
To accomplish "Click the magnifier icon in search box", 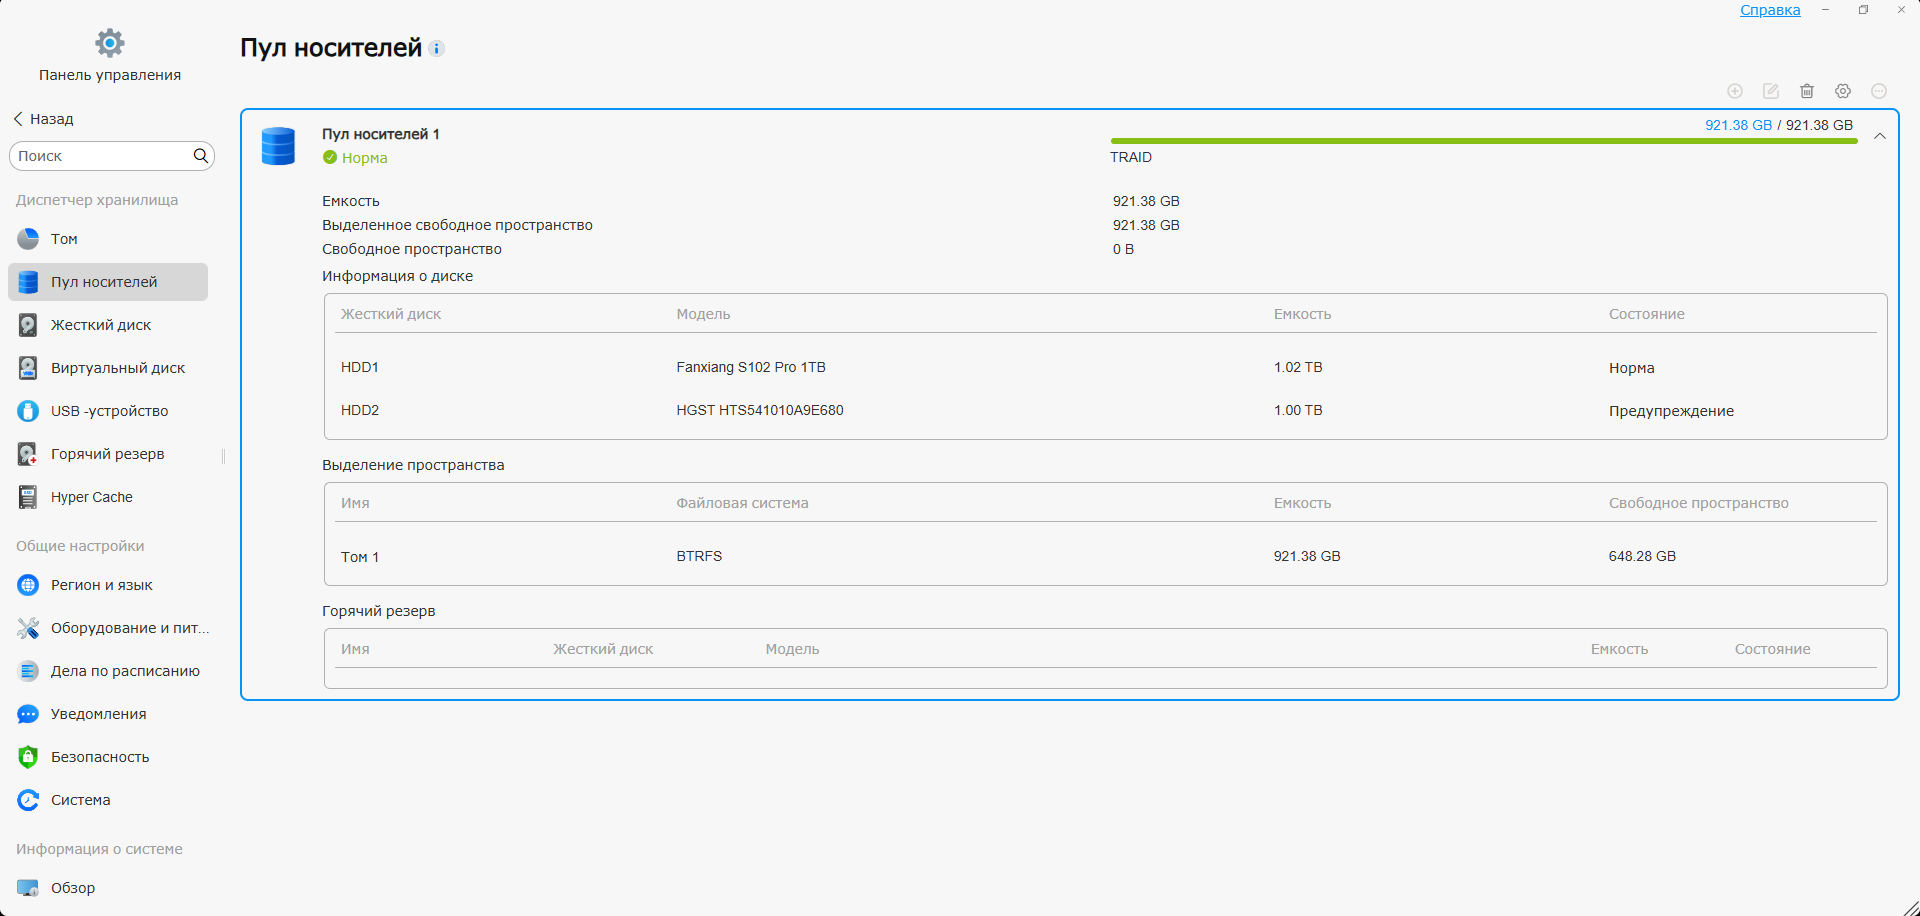I will 201,156.
